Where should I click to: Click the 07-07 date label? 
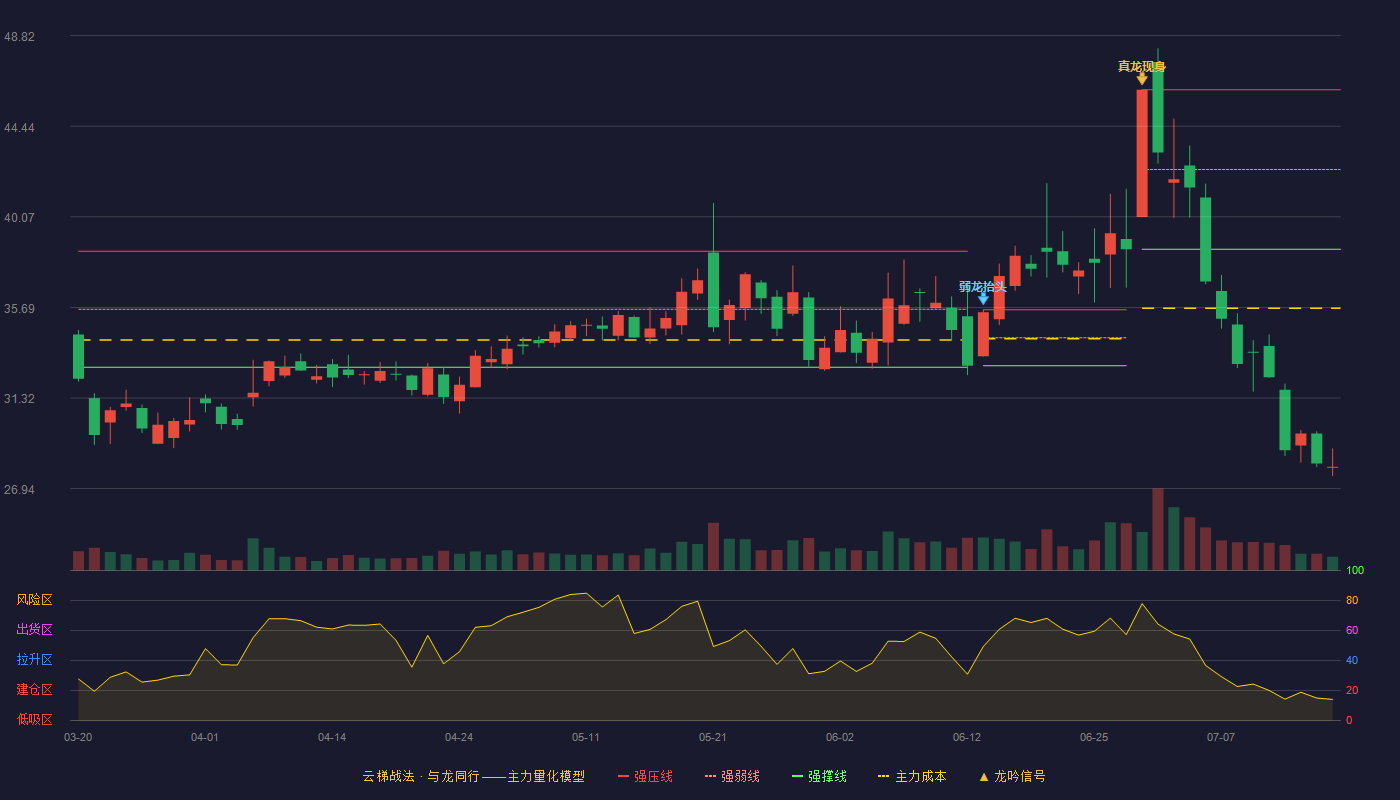pos(1221,737)
